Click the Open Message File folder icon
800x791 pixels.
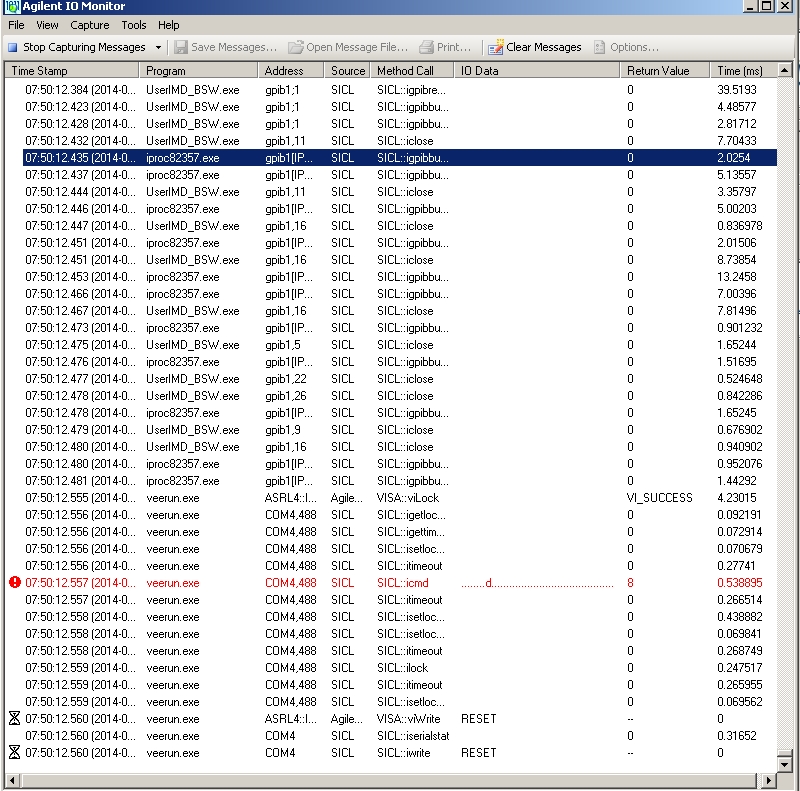pyautogui.click(x=296, y=47)
